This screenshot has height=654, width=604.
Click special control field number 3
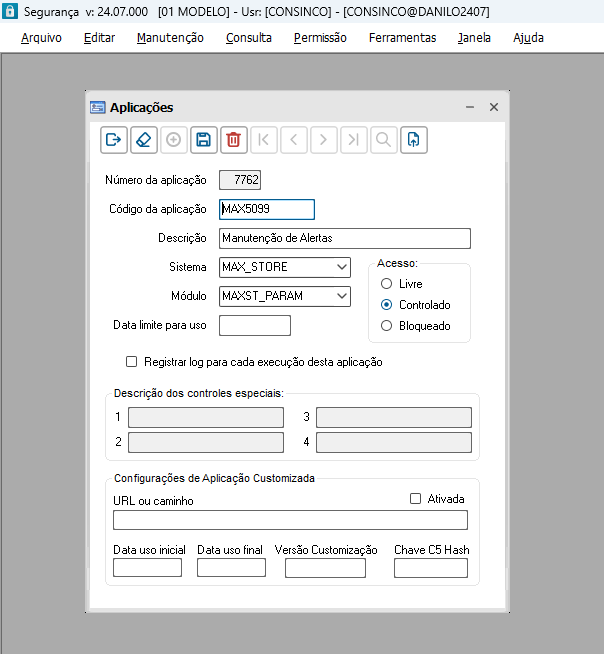[394, 418]
